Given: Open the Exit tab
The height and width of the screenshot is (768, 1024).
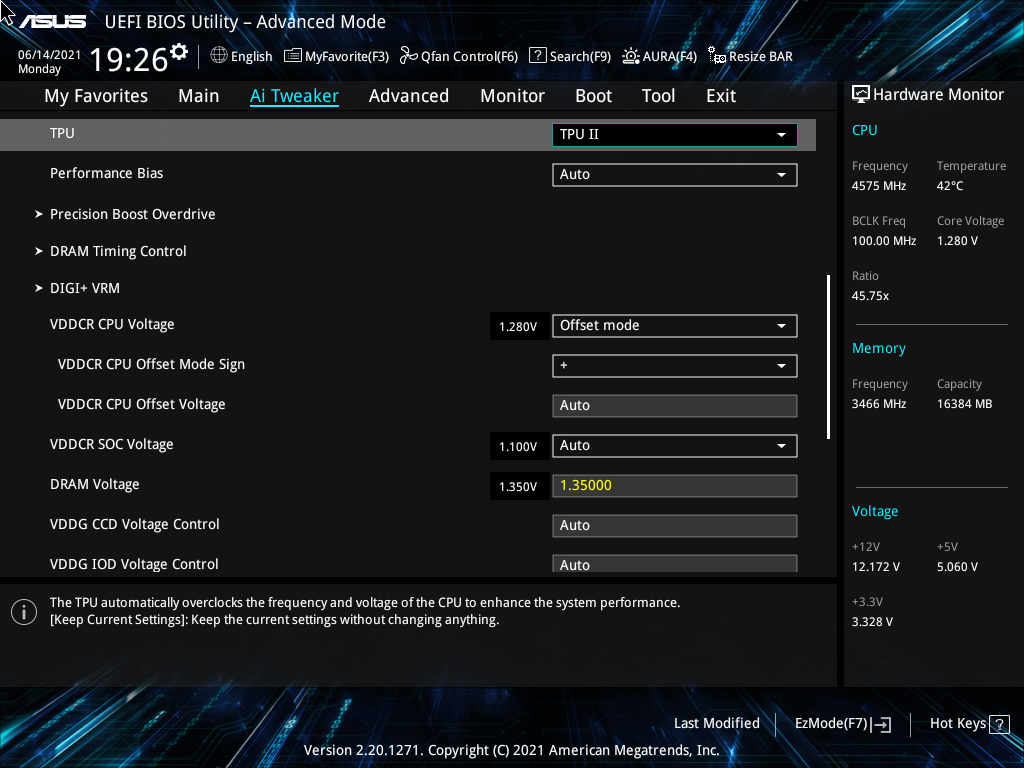Looking at the screenshot, I should 721,96.
